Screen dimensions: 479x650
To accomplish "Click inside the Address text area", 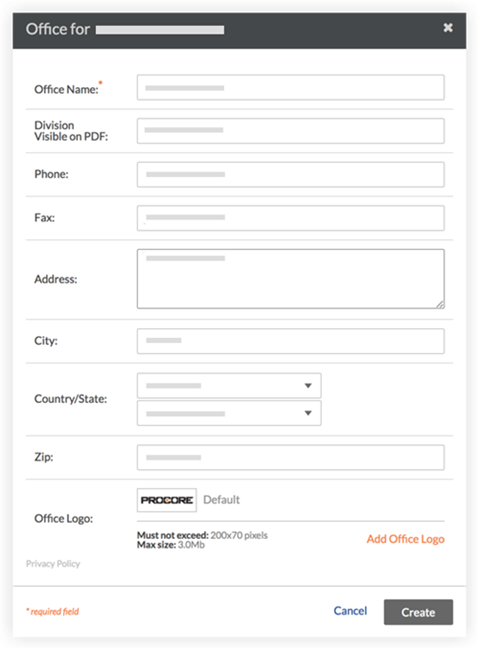I will 291,279.
